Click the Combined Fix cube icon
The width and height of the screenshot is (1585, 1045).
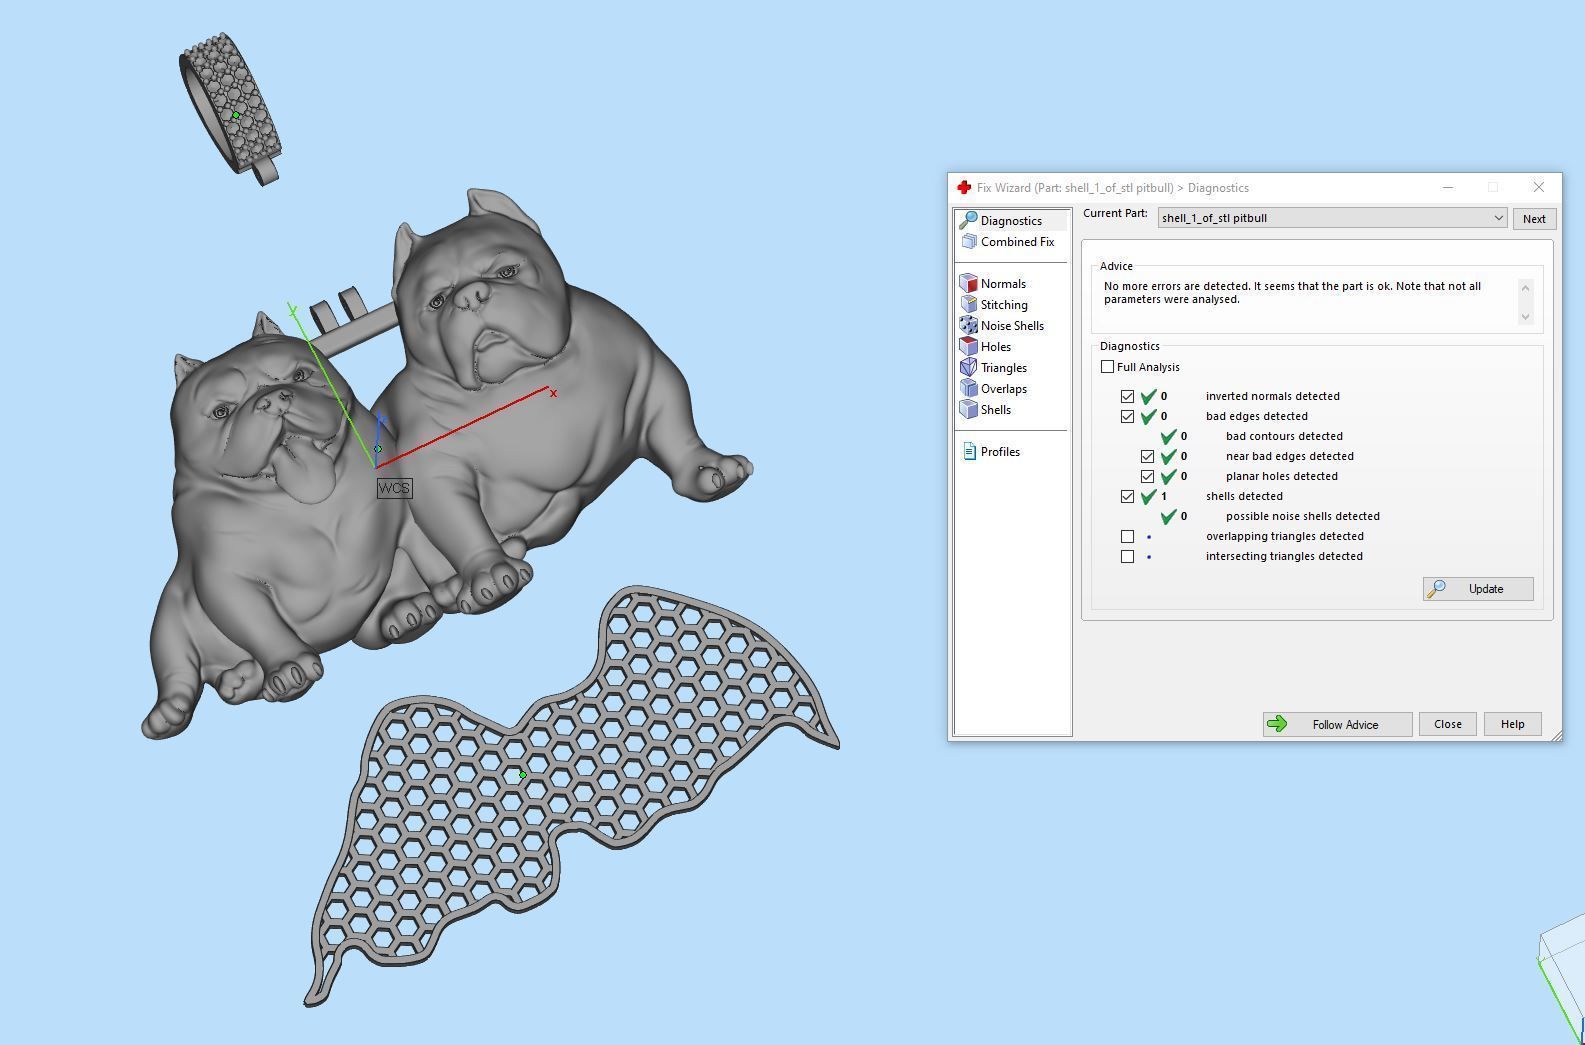click(x=968, y=241)
